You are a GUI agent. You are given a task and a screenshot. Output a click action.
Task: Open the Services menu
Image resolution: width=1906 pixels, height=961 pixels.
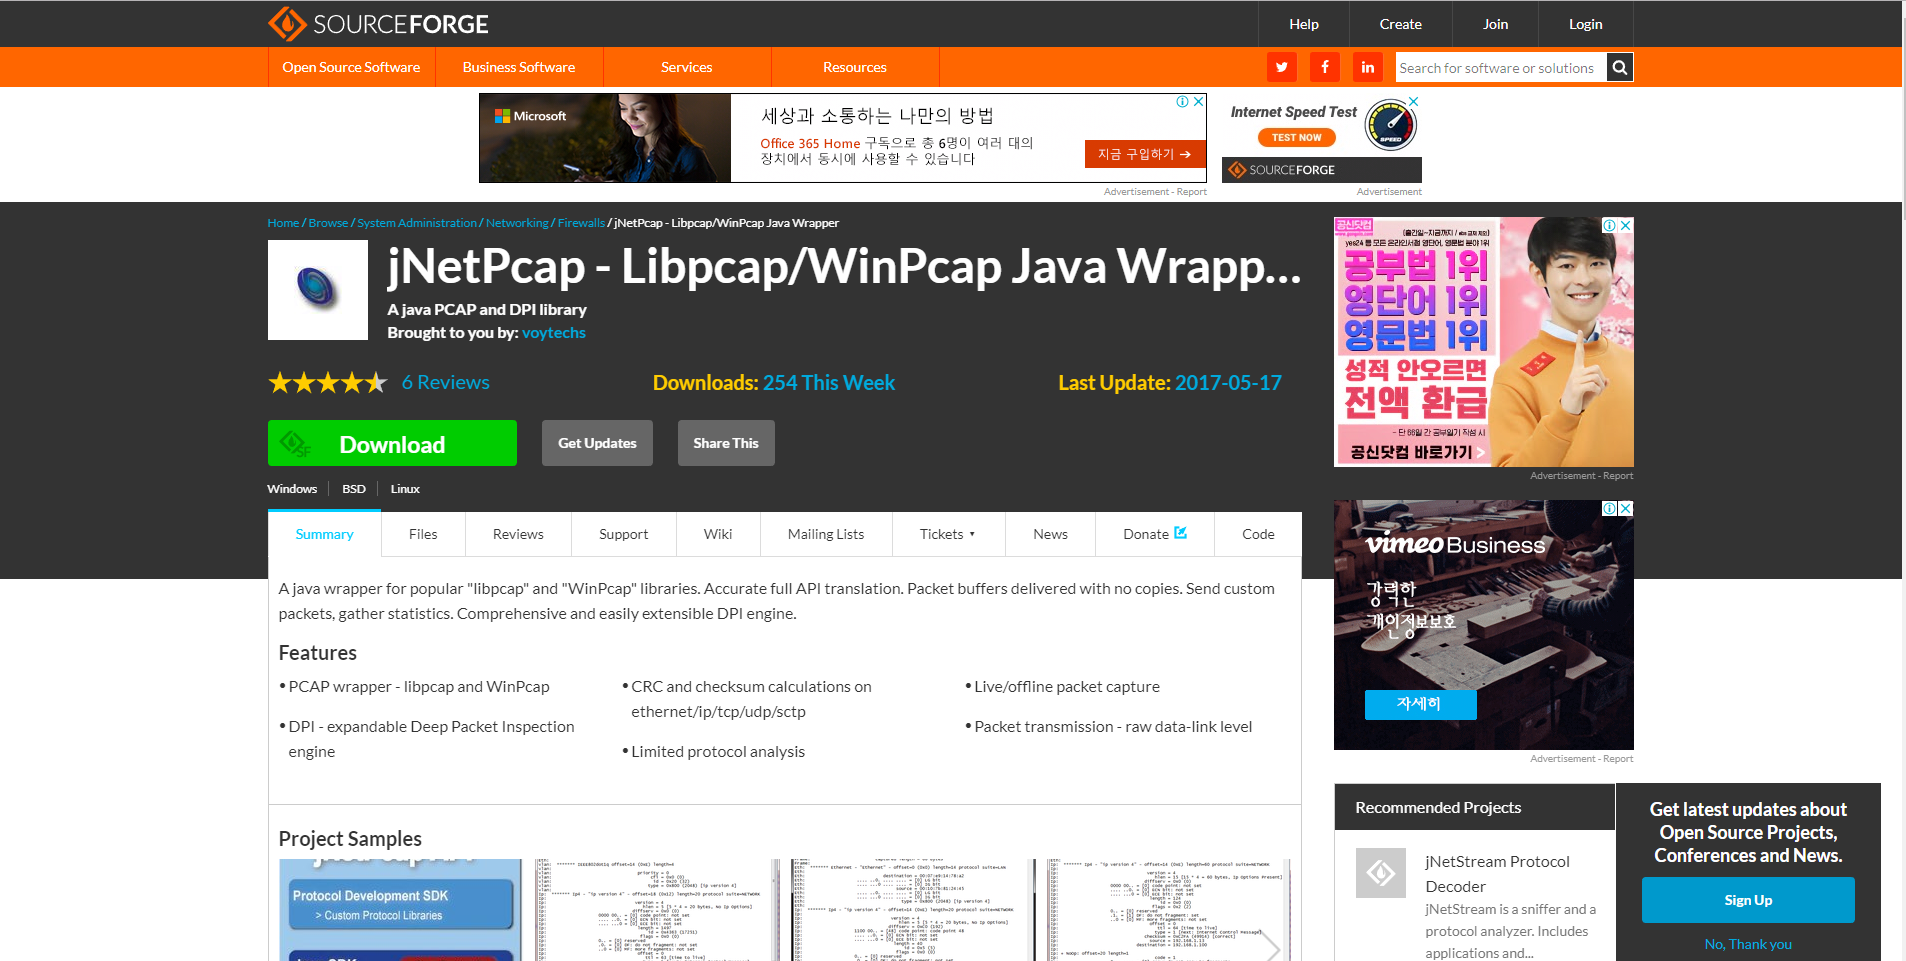click(x=687, y=67)
